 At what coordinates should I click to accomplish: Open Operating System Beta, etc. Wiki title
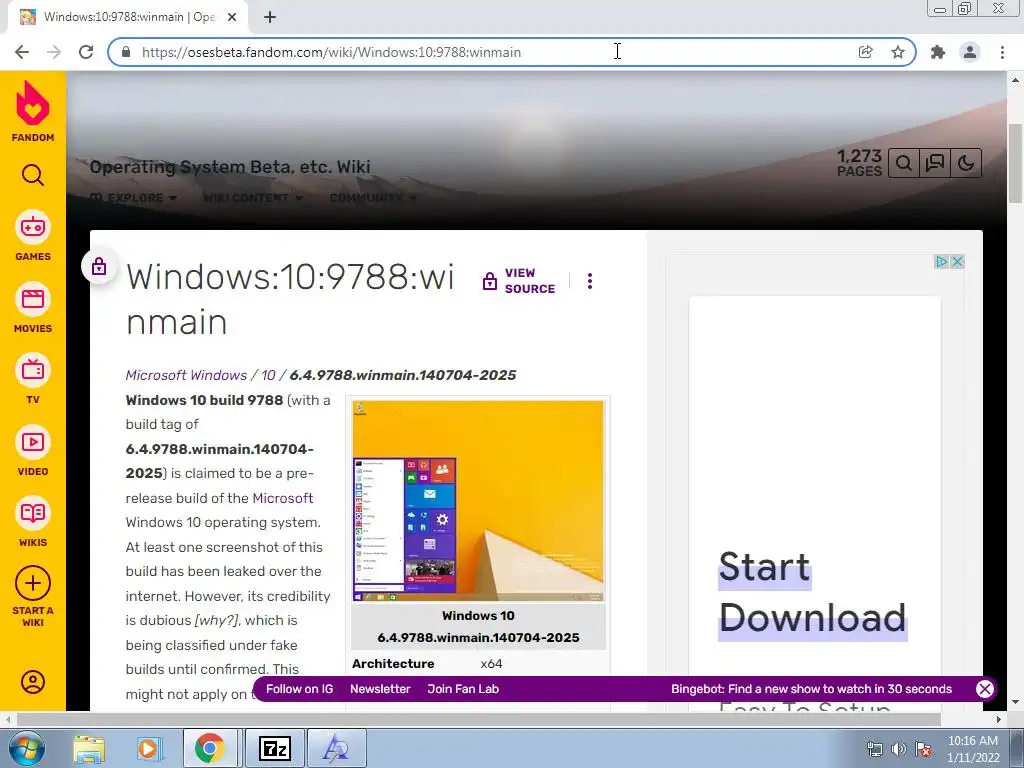click(x=230, y=167)
